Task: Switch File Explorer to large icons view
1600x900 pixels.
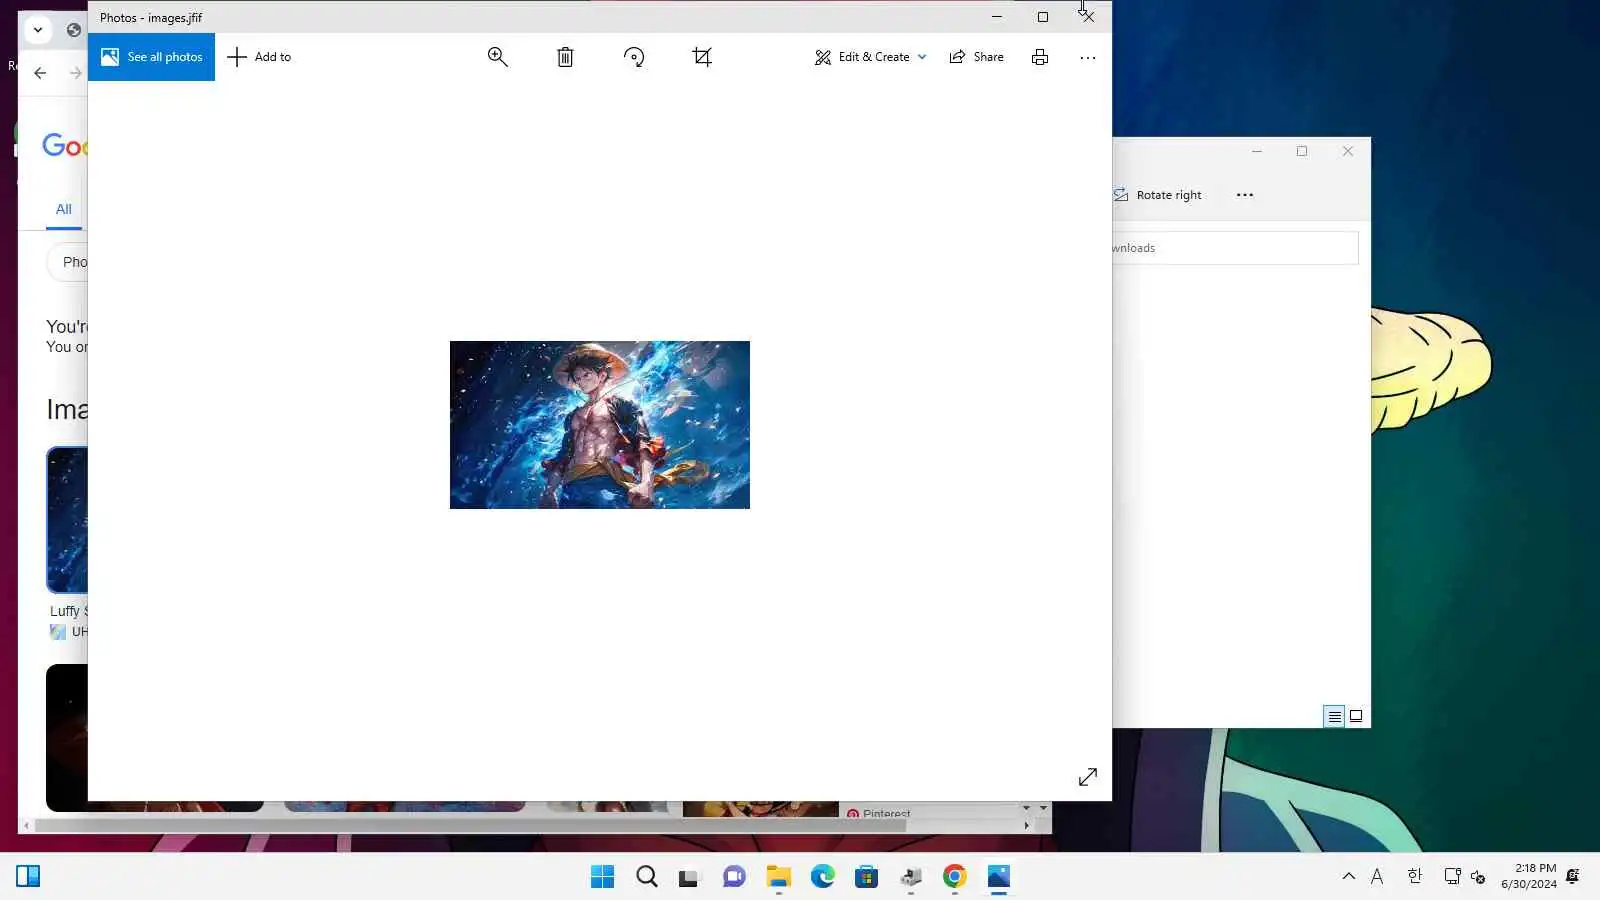Action: 1356,716
